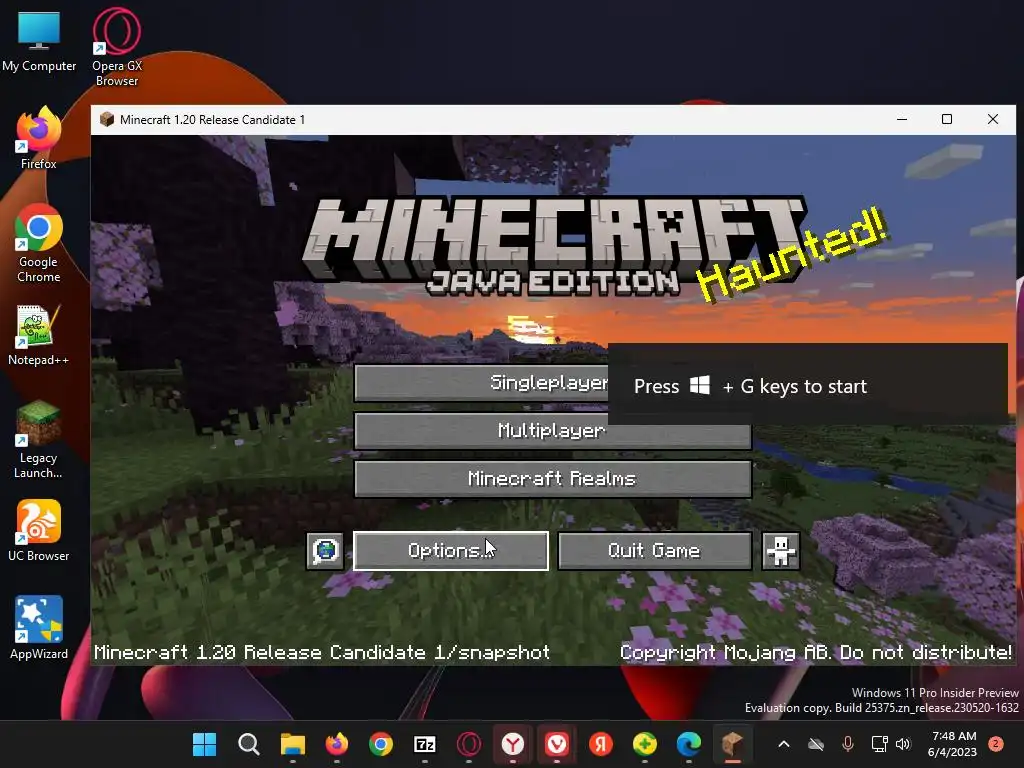Image resolution: width=1024 pixels, height=768 pixels.
Task: Open Yandex Browser taskbar icon with Y
Action: 513,744
